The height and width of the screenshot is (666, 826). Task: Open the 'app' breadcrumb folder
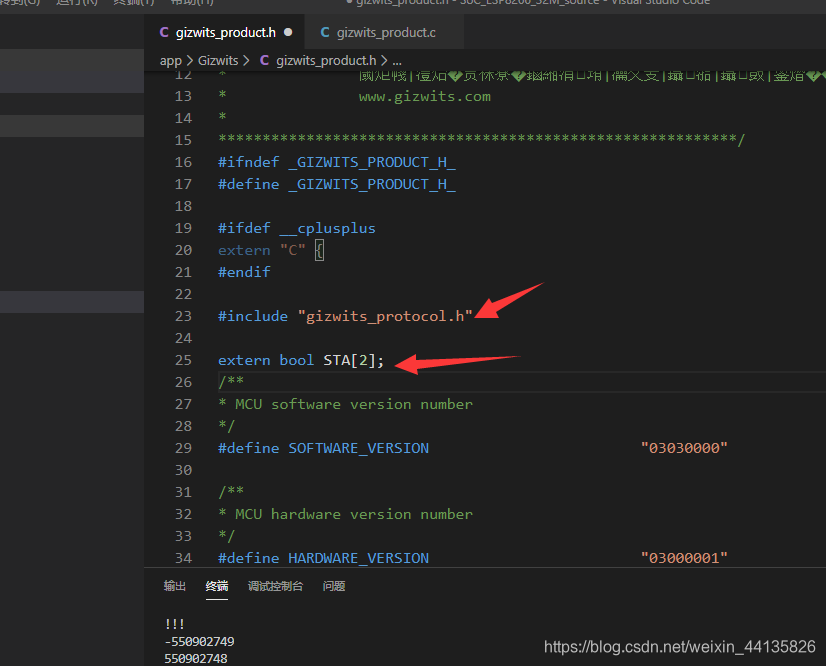pyautogui.click(x=171, y=61)
